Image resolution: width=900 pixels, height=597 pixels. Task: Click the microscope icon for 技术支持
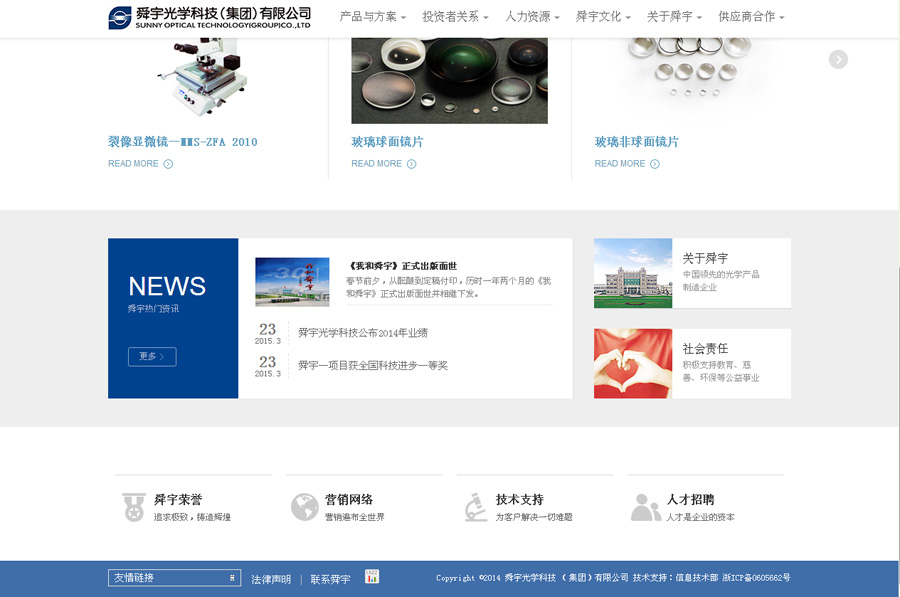click(x=476, y=507)
